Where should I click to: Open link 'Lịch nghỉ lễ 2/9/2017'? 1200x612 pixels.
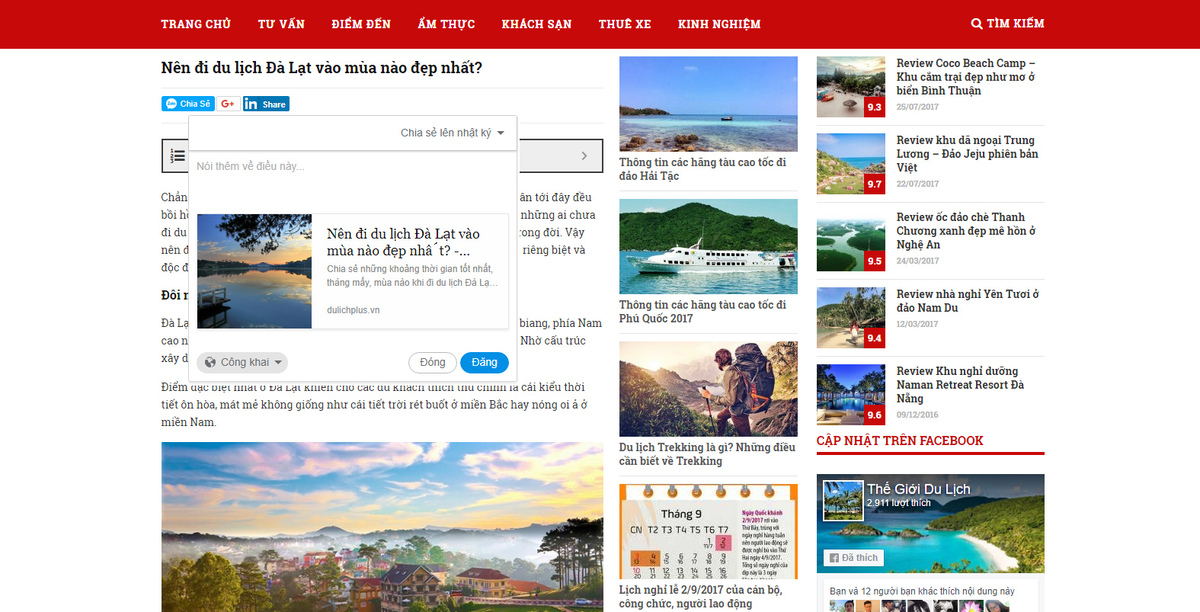700,597
